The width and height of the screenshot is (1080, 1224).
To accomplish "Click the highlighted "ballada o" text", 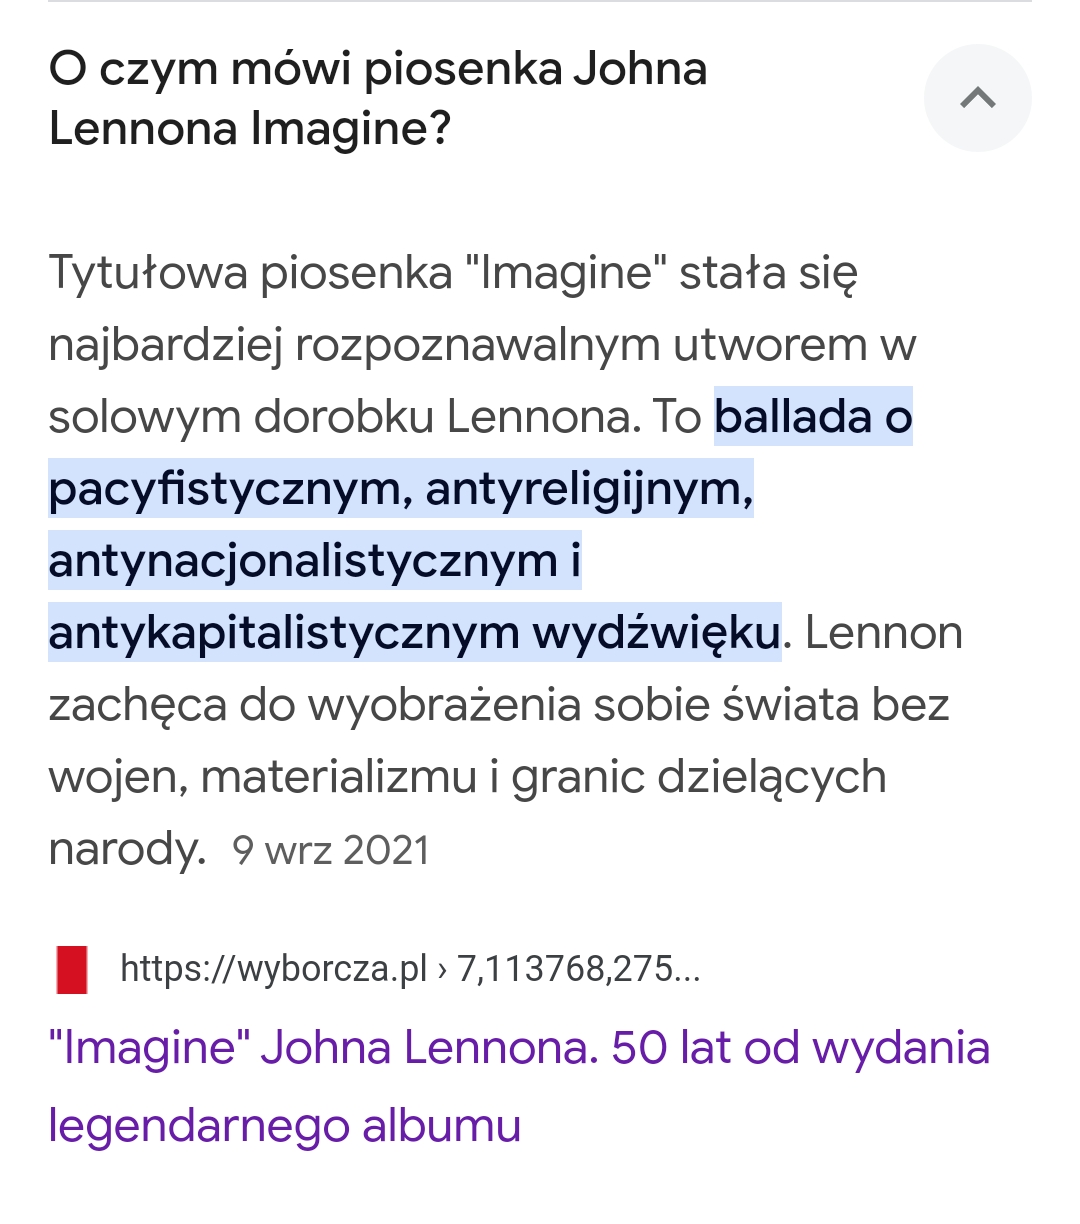I will (x=812, y=417).
